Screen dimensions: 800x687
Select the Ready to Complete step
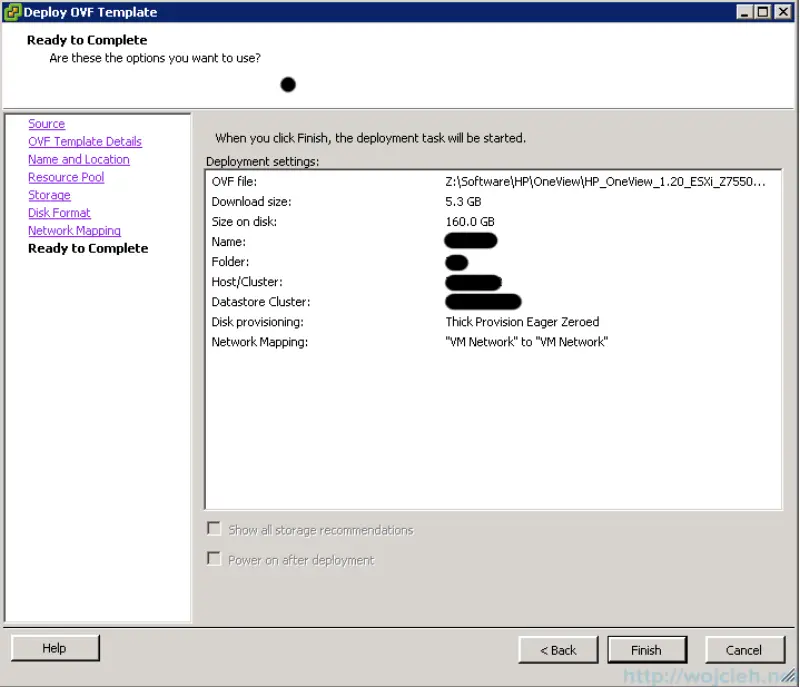pyautogui.click(x=88, y=248)
